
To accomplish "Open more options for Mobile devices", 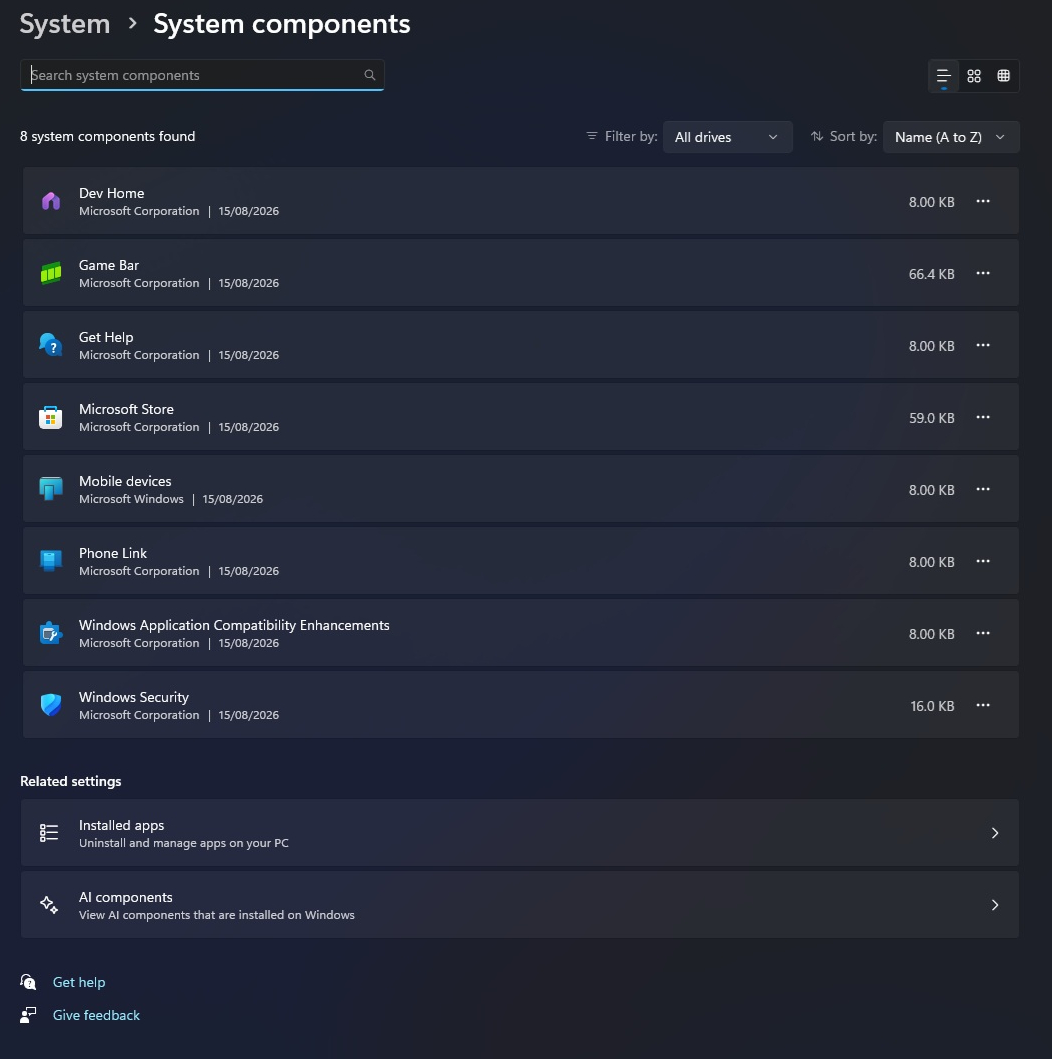I will point(982,489).
